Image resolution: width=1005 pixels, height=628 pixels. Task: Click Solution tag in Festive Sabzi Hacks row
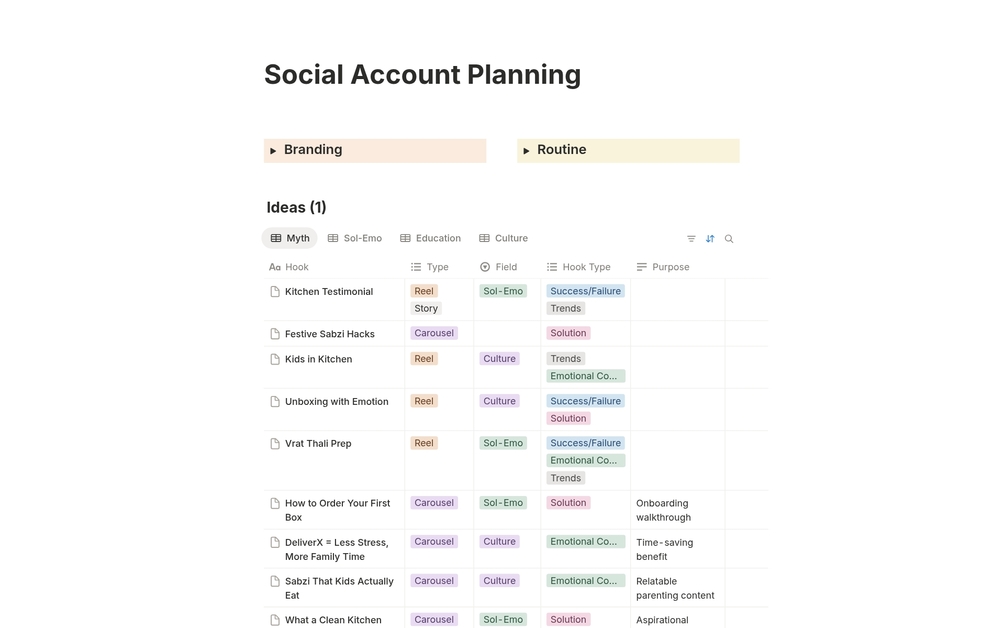point(567,333)
